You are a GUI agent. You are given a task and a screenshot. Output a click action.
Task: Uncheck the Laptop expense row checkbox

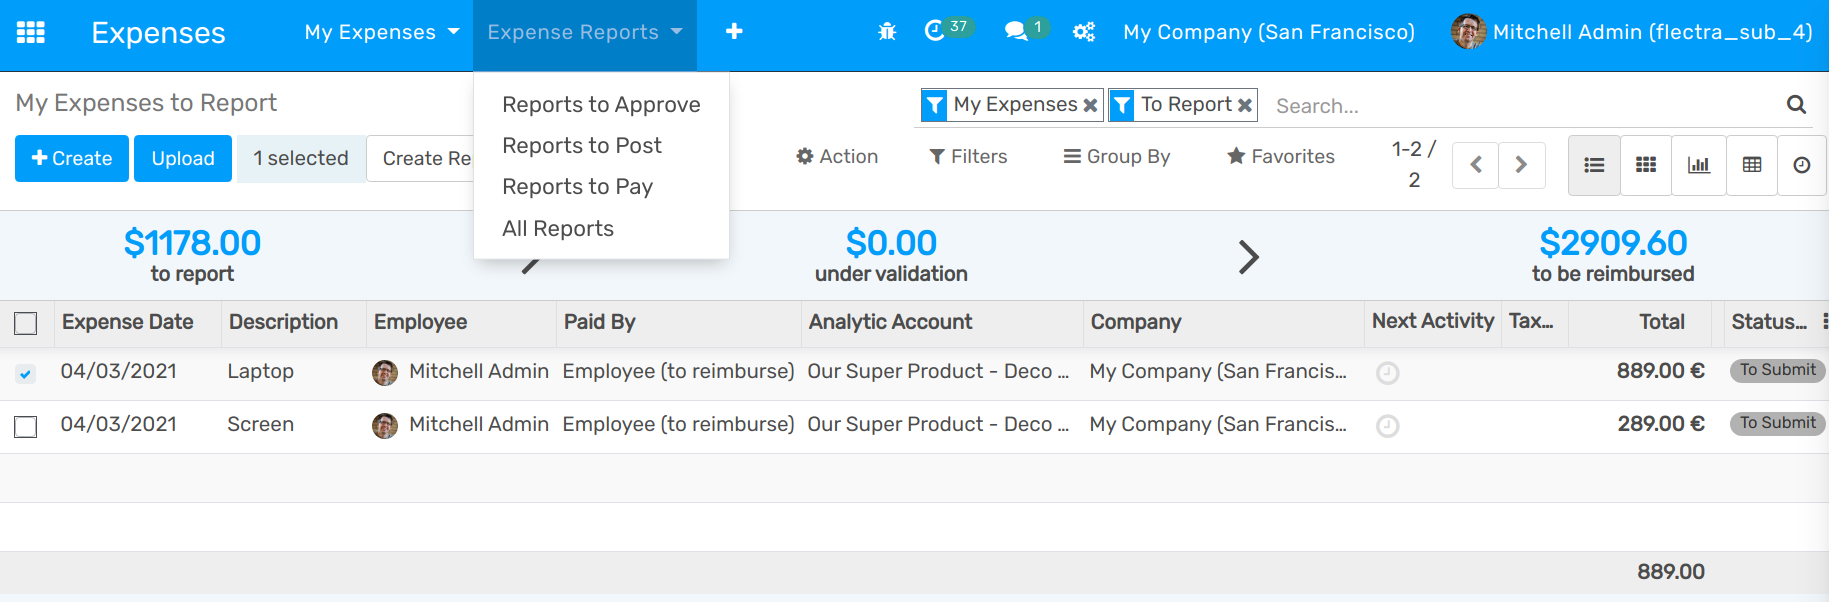26,374
